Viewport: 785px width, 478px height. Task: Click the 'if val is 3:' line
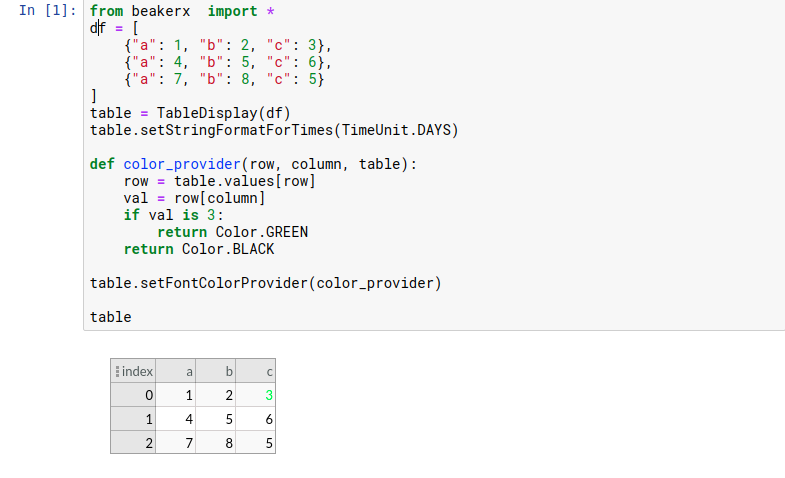174,215
